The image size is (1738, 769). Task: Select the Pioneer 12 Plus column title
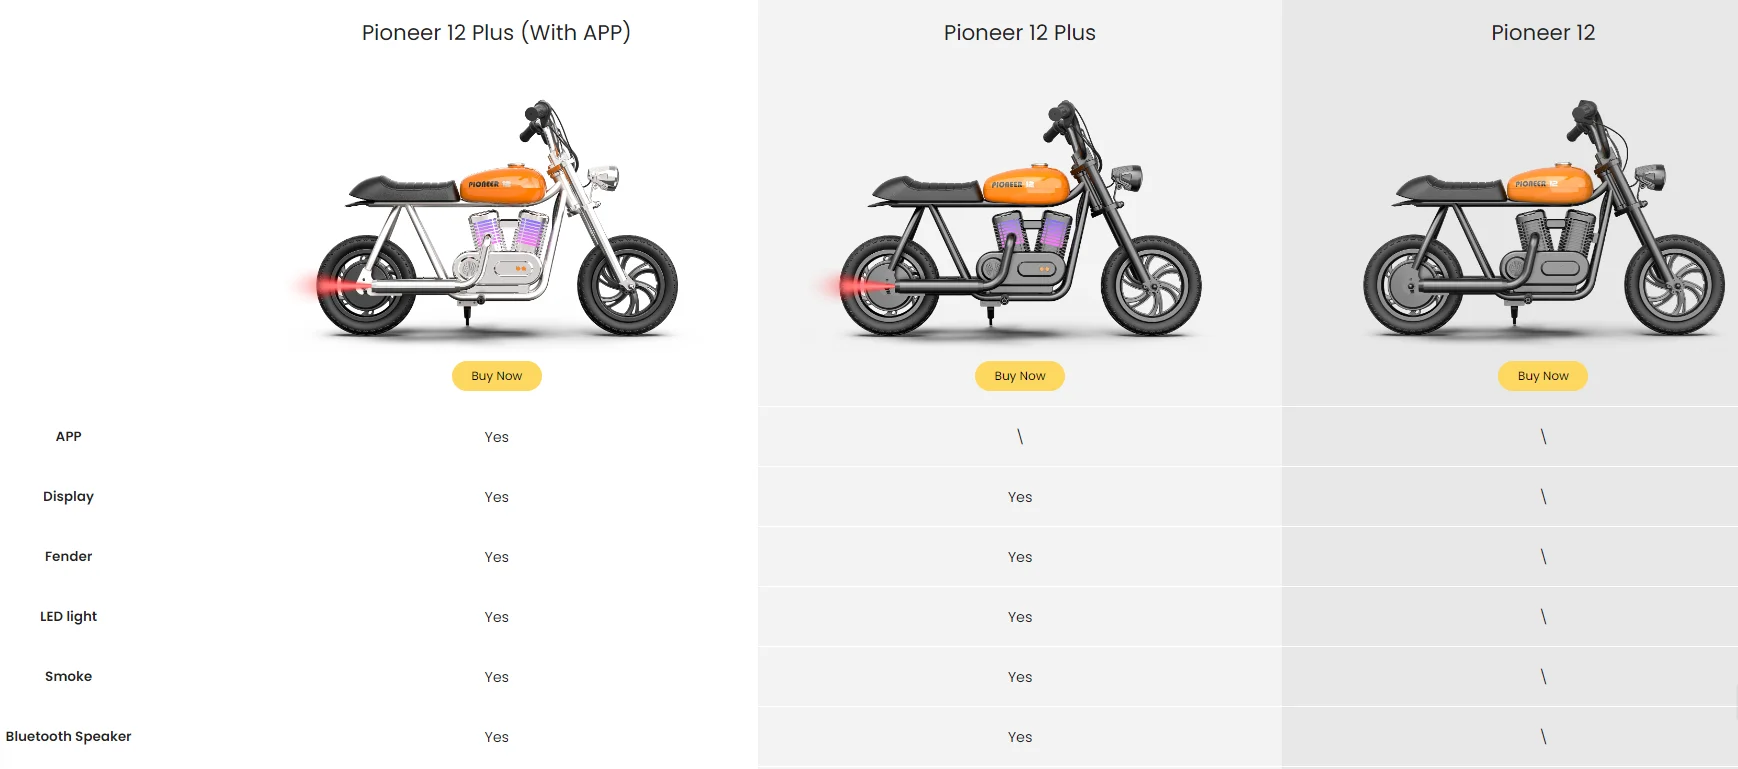1019,33
